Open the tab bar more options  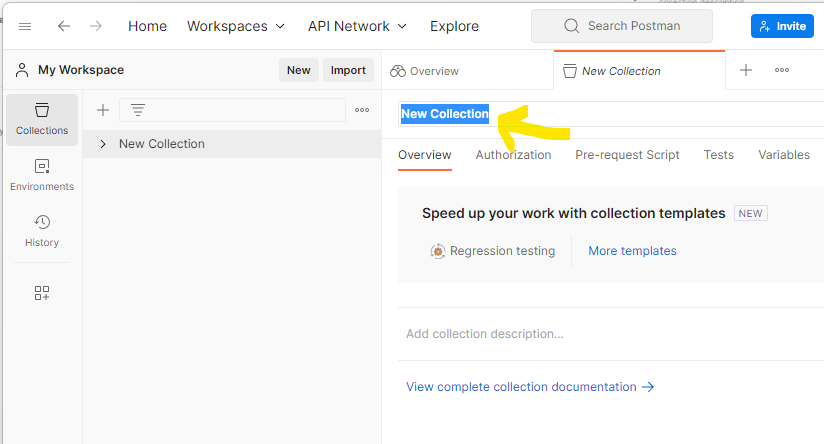click(x=781, y=70)
